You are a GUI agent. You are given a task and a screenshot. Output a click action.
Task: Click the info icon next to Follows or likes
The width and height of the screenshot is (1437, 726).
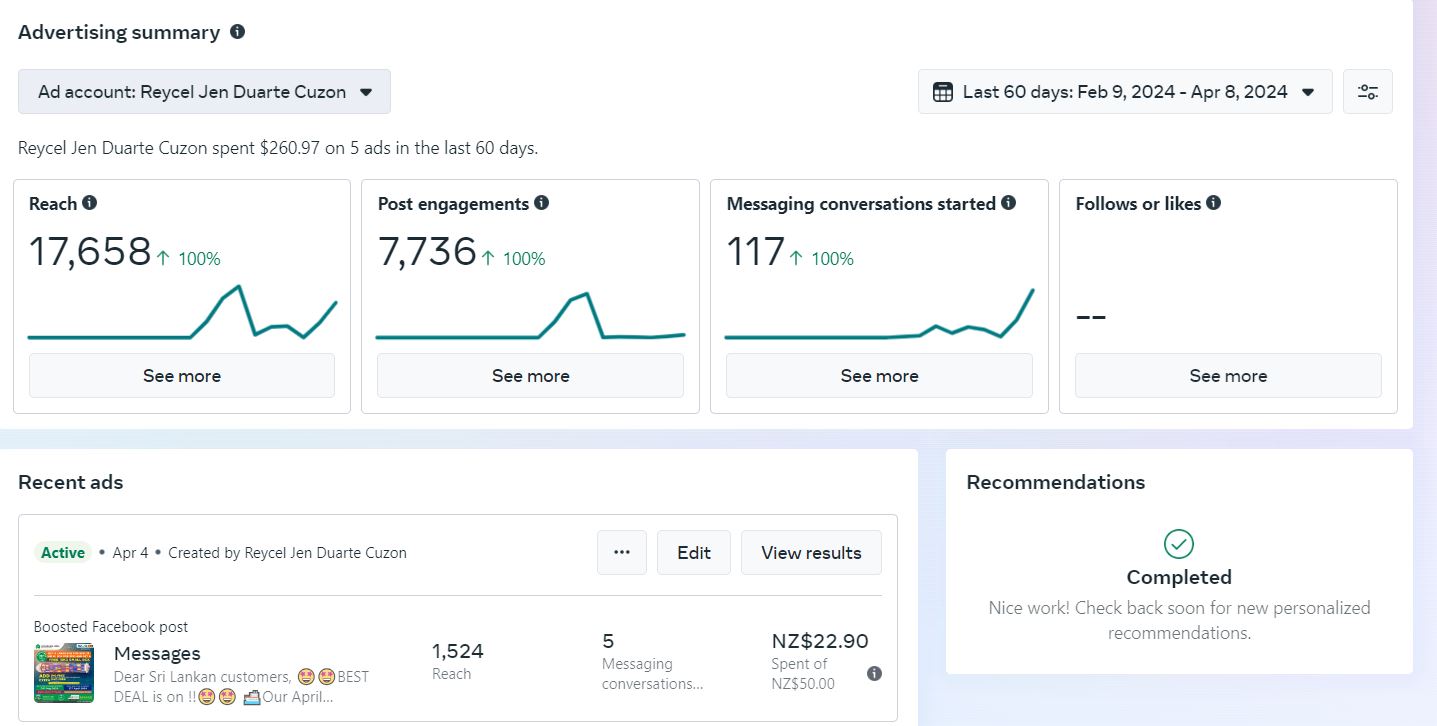(1213, 202)
